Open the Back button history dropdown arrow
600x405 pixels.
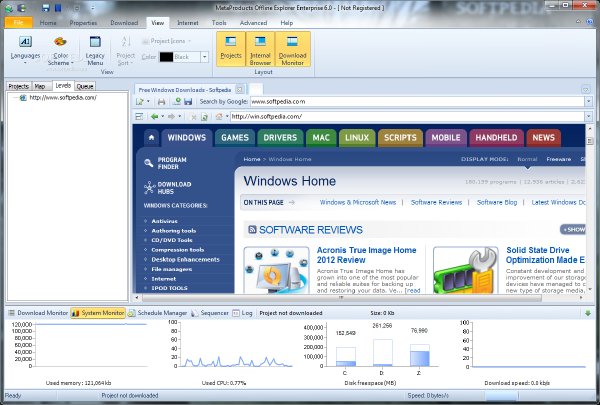click(x=163, y=116)
